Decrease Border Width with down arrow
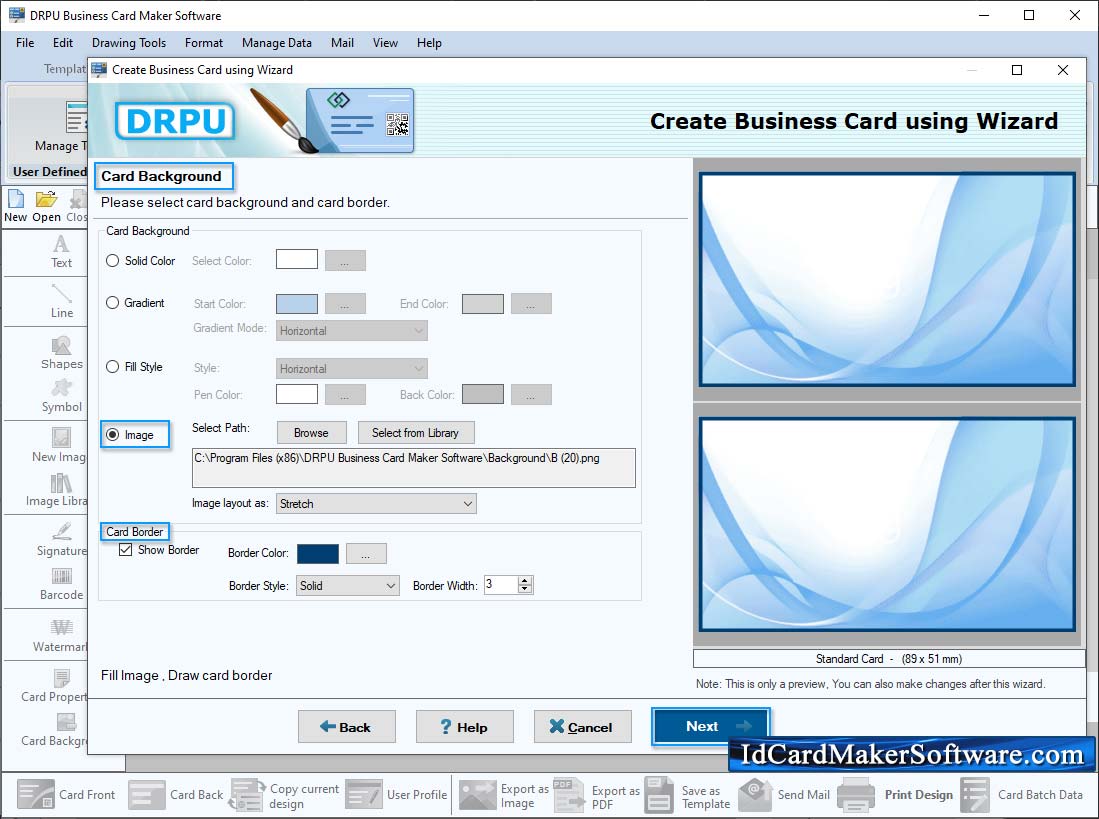This screenshot has width=1099, height=819. pos(525,589)
